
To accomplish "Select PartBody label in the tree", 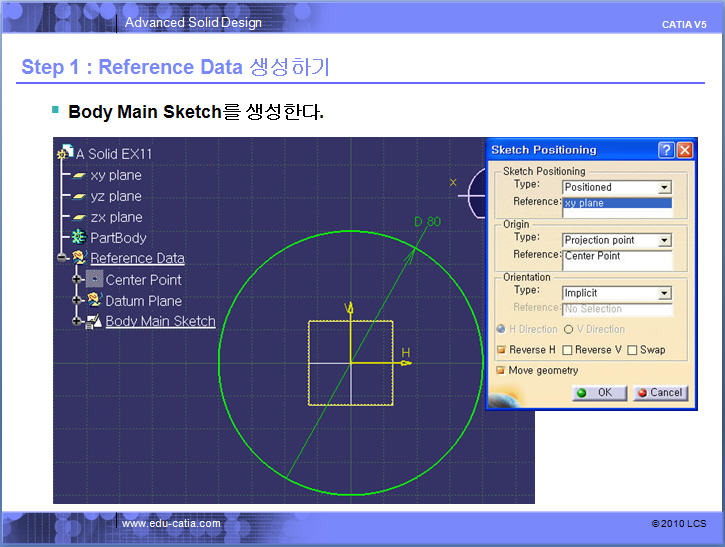I will pyautogui.click(x=118, y=238).
